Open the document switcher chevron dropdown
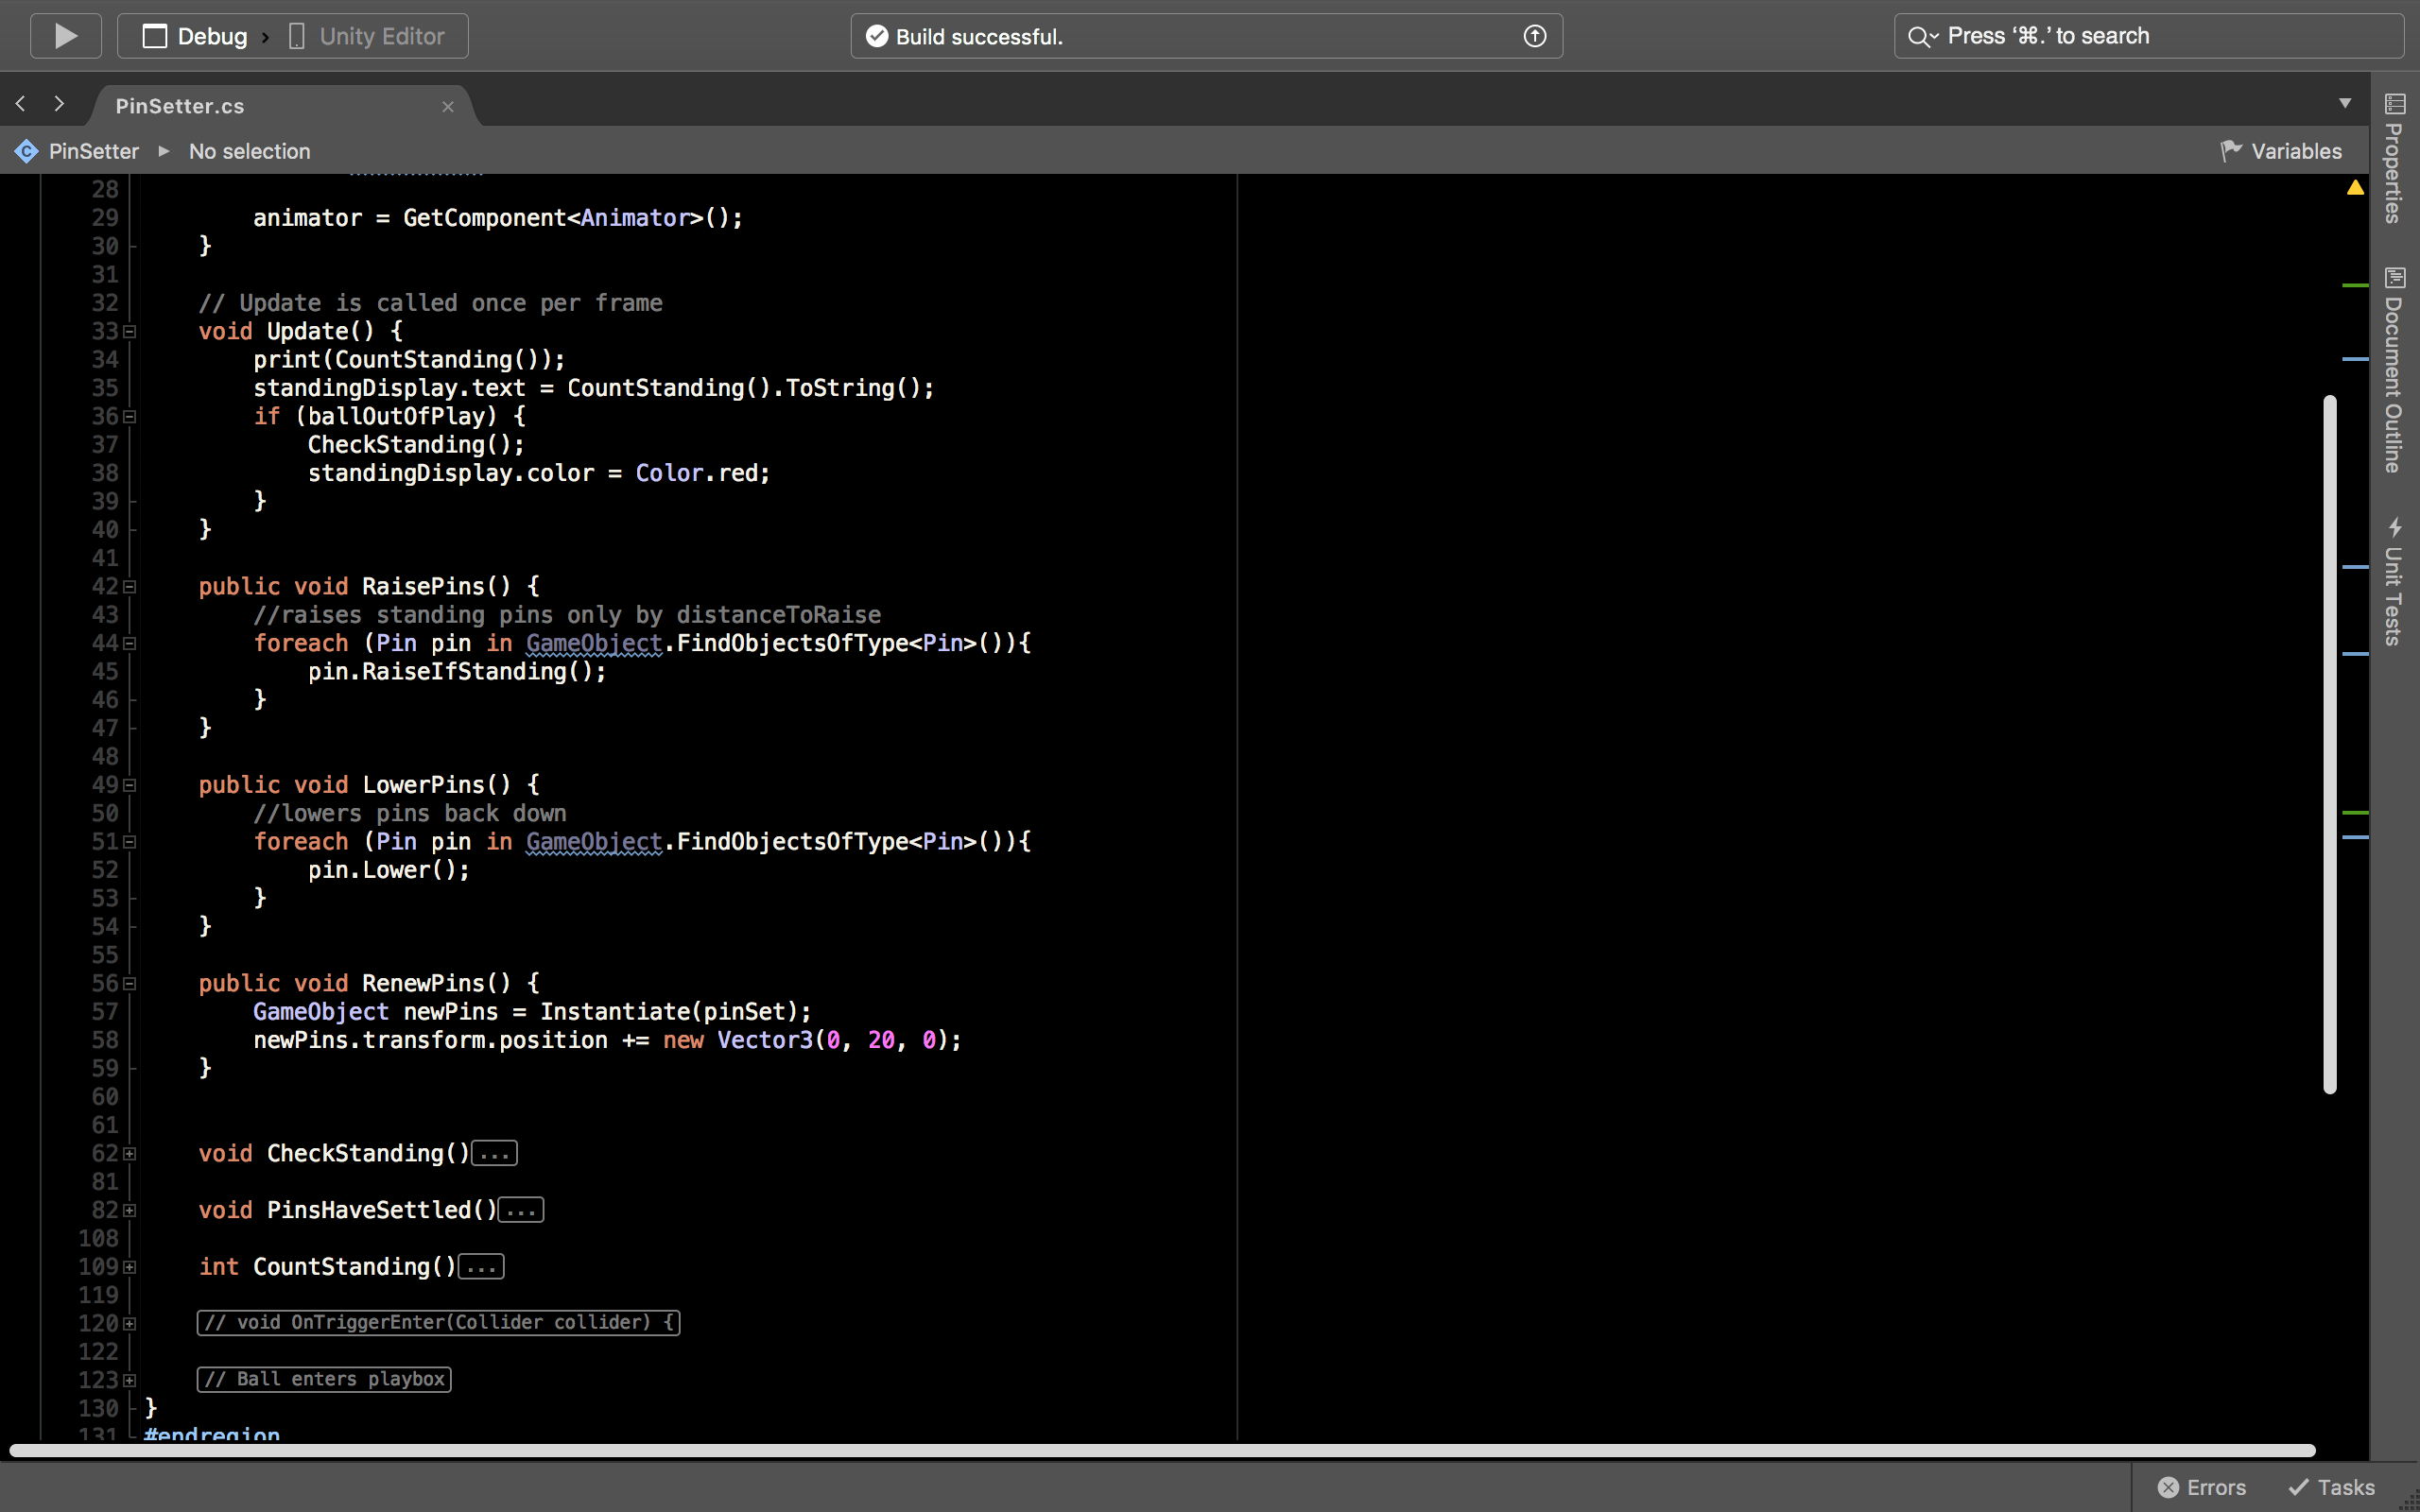 tap(2344, 103)
